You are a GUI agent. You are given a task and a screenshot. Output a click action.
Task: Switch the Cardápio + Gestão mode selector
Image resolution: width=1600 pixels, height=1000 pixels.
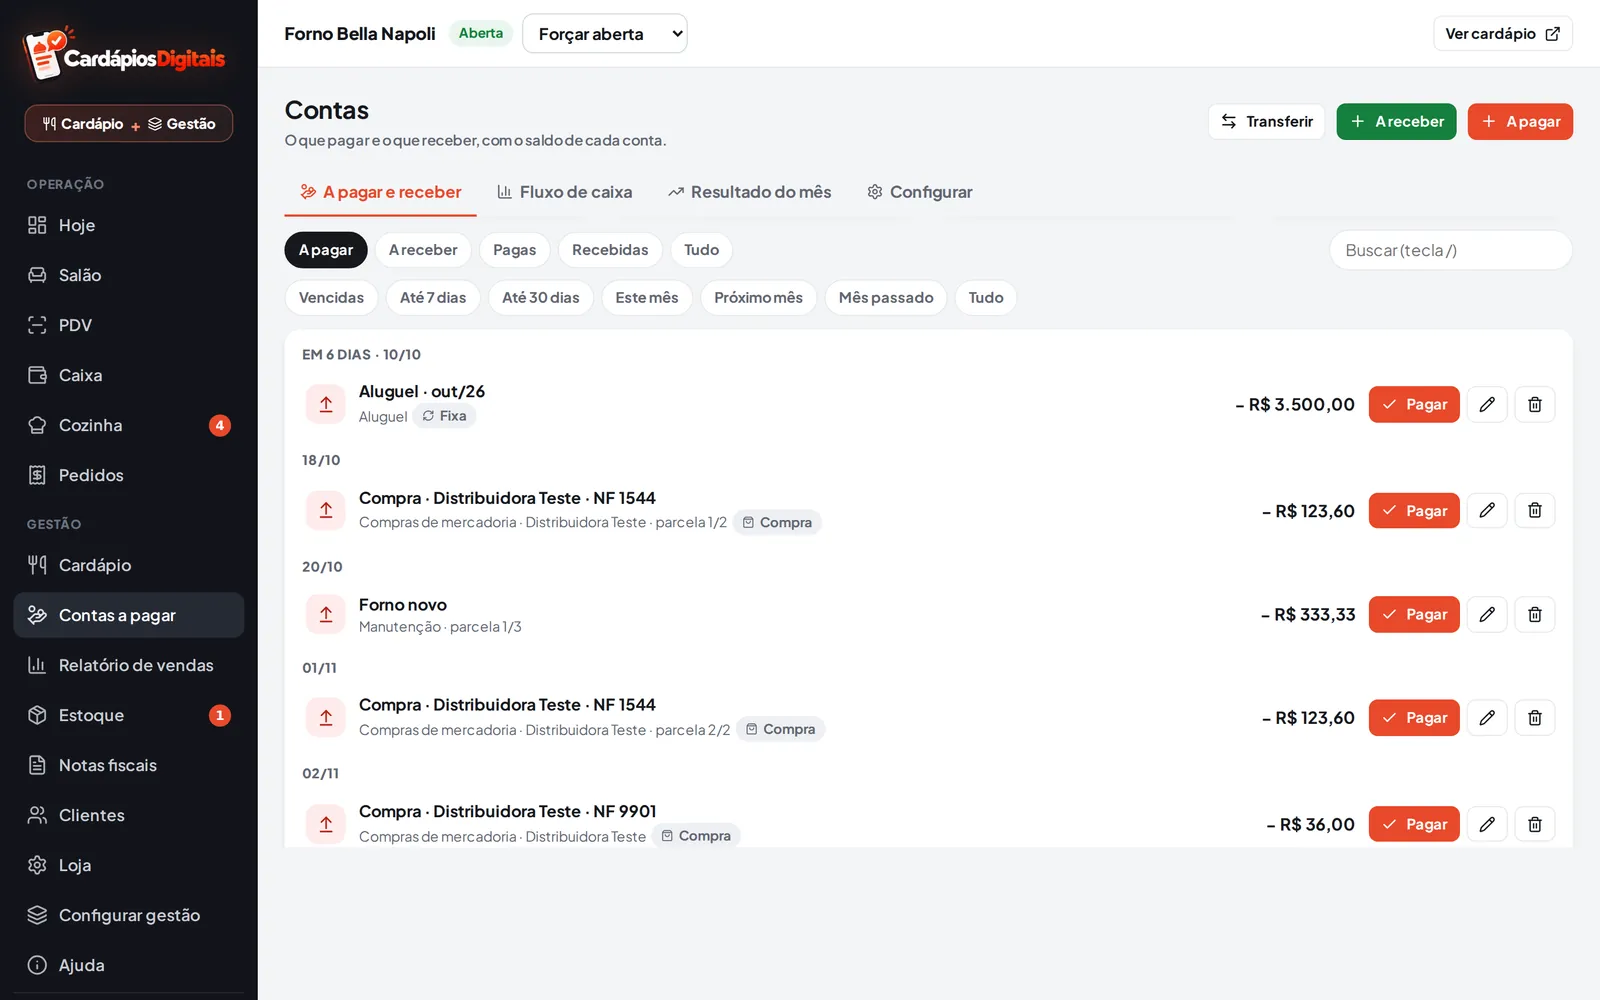pos(129,124)
